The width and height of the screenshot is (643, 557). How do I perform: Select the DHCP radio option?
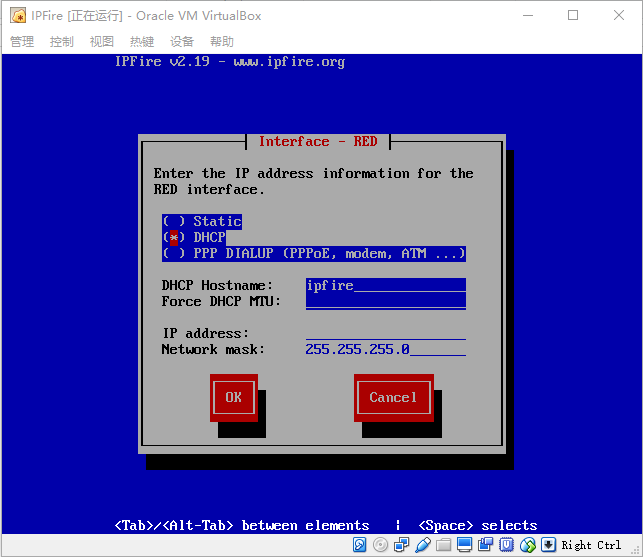tap(194, 237)
